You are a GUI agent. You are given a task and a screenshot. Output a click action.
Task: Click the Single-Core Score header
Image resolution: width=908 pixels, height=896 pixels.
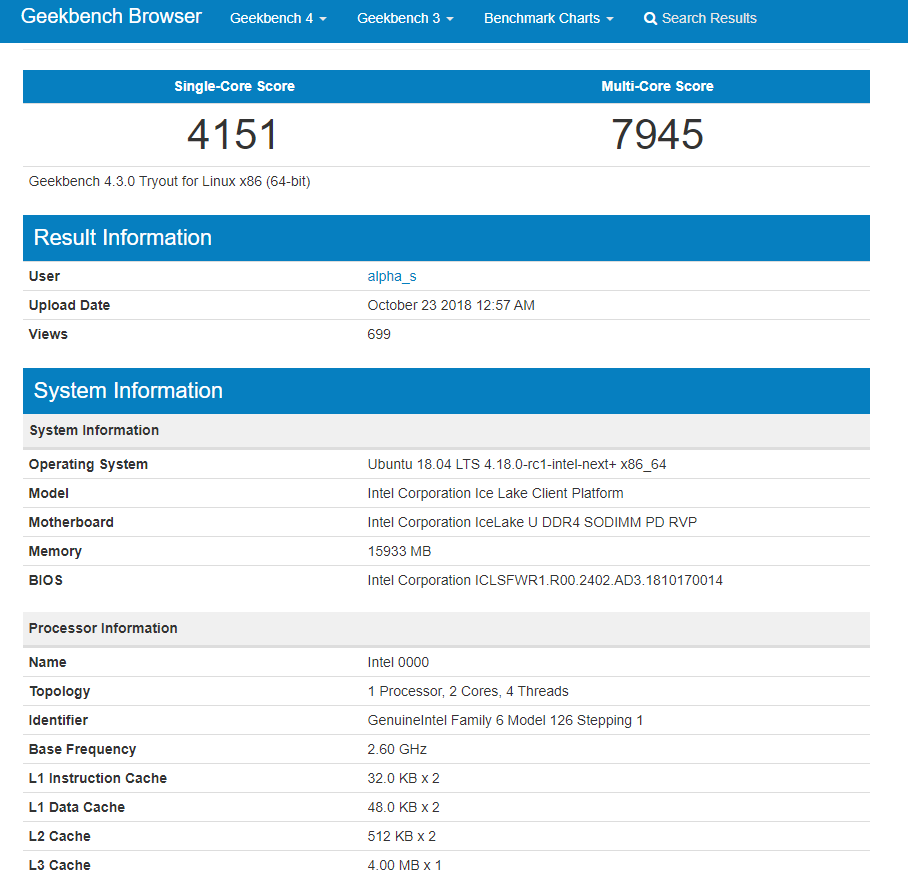click(235, 86)
